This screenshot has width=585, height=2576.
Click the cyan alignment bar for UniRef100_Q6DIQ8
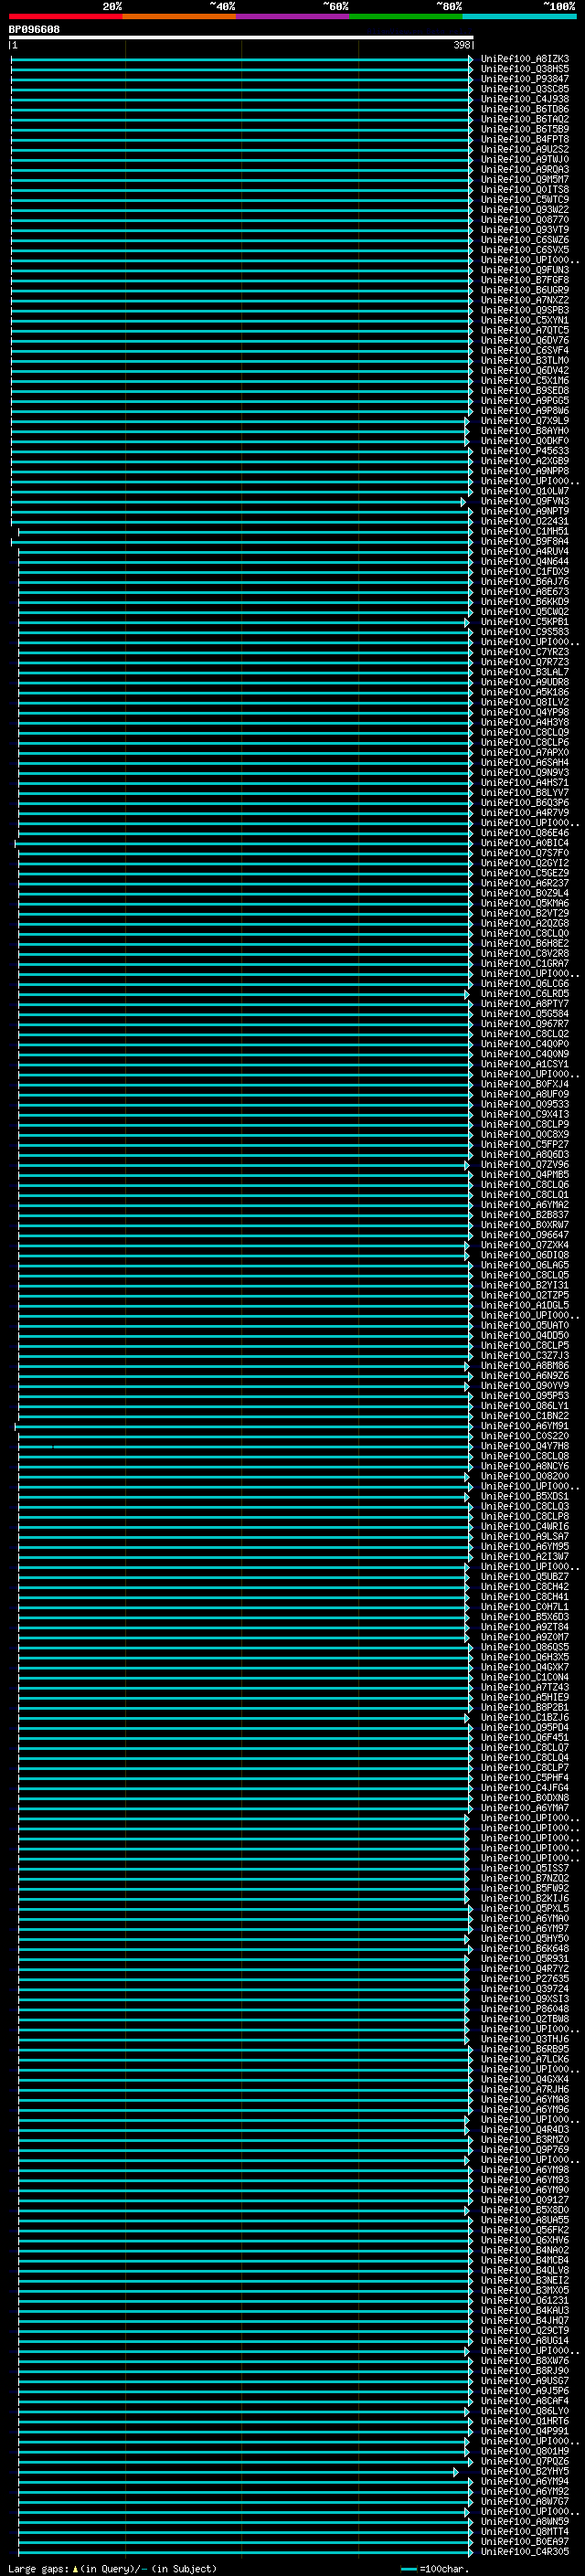click(243, 1255)
